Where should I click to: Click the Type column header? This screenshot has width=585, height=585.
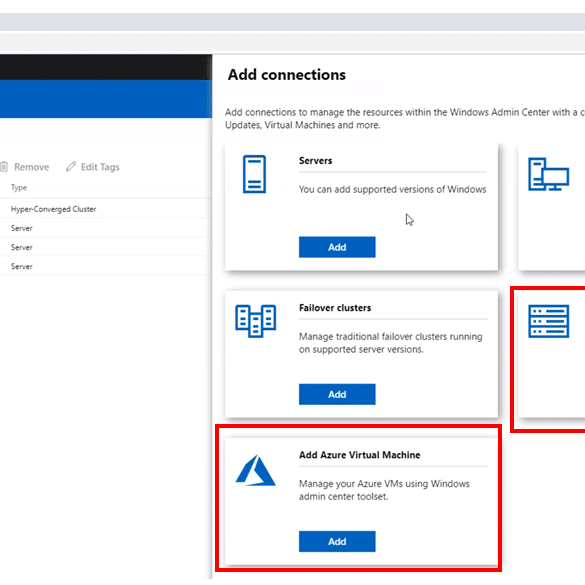[x=19, y=188]
